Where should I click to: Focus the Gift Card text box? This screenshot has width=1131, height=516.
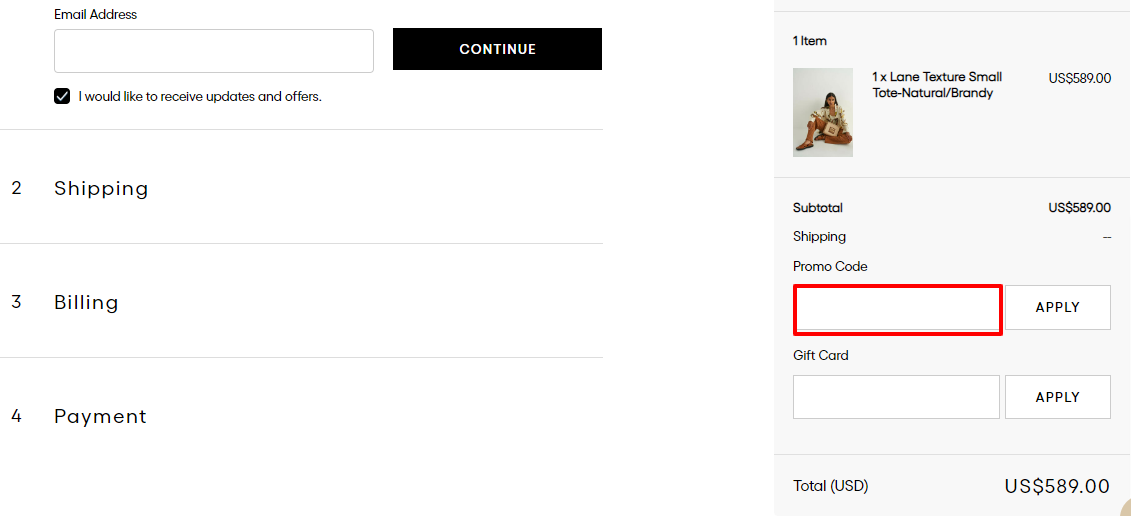[x=897, y=397]
